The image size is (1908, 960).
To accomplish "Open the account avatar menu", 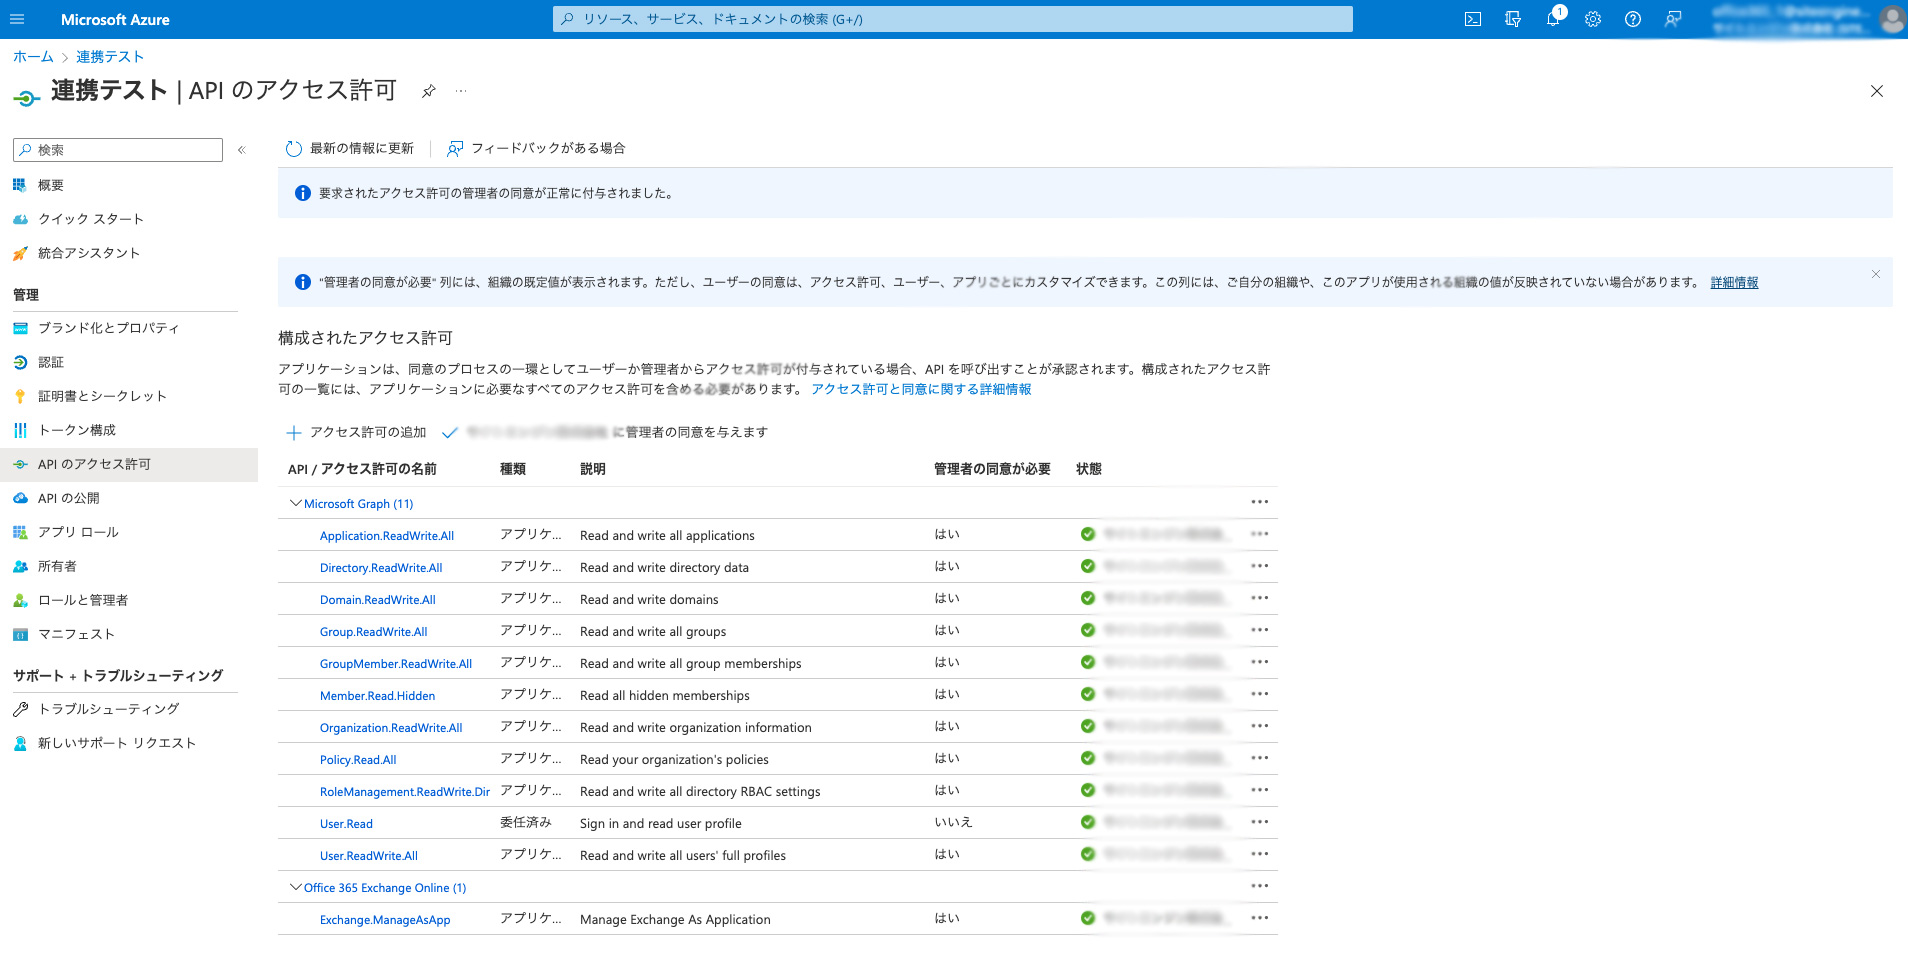I will point(1892,19).
